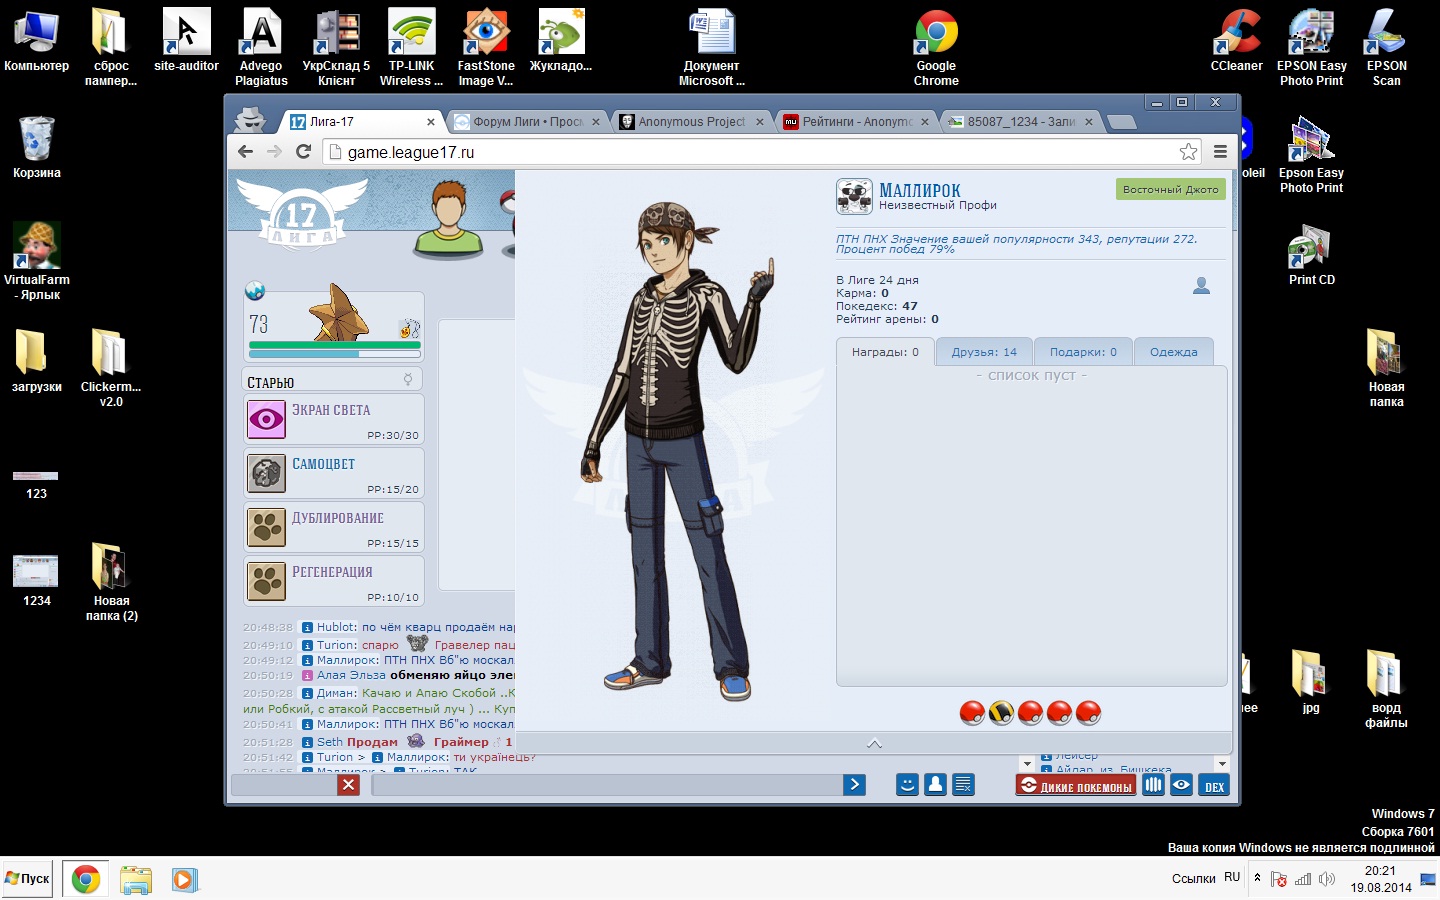Viewport: 1440px width, 900px height.
Task: Open Chrome's hamburger menu
Action: click(x=1220, y=152)
